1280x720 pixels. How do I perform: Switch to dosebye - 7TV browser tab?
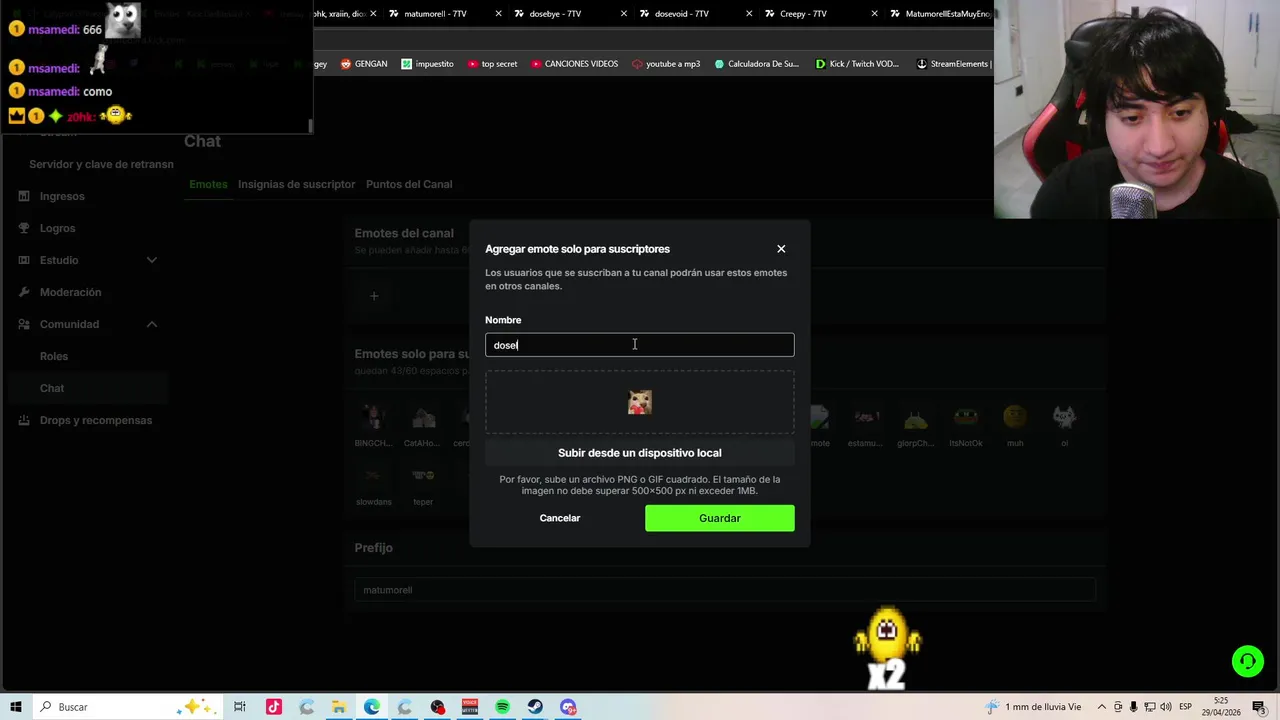pos(555,14)
